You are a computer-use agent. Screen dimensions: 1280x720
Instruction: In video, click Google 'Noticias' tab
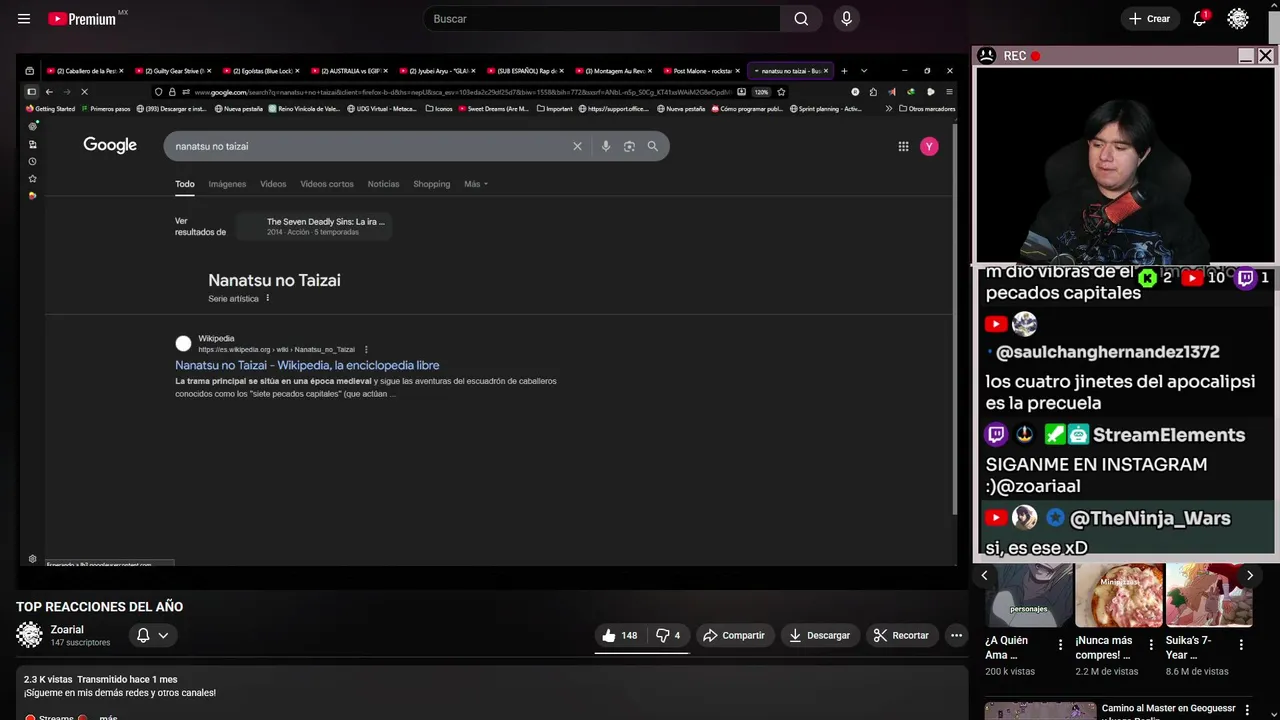point(383,184)
